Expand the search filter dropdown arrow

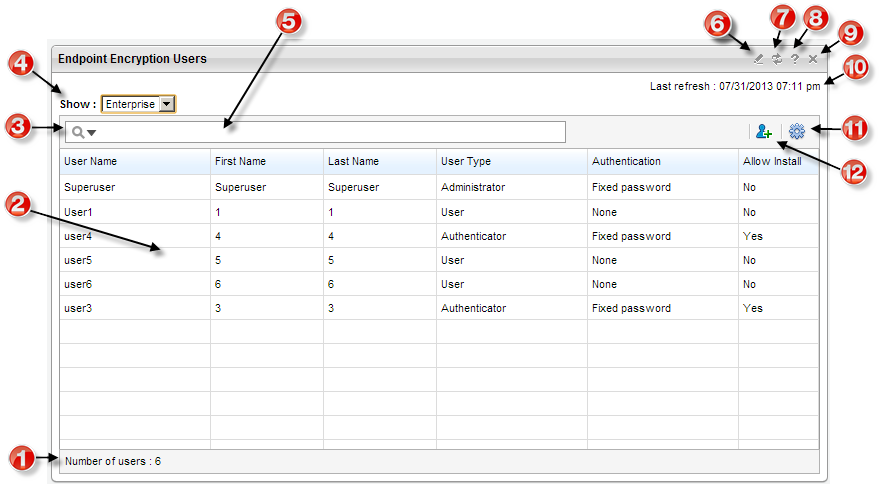[91, 133]
